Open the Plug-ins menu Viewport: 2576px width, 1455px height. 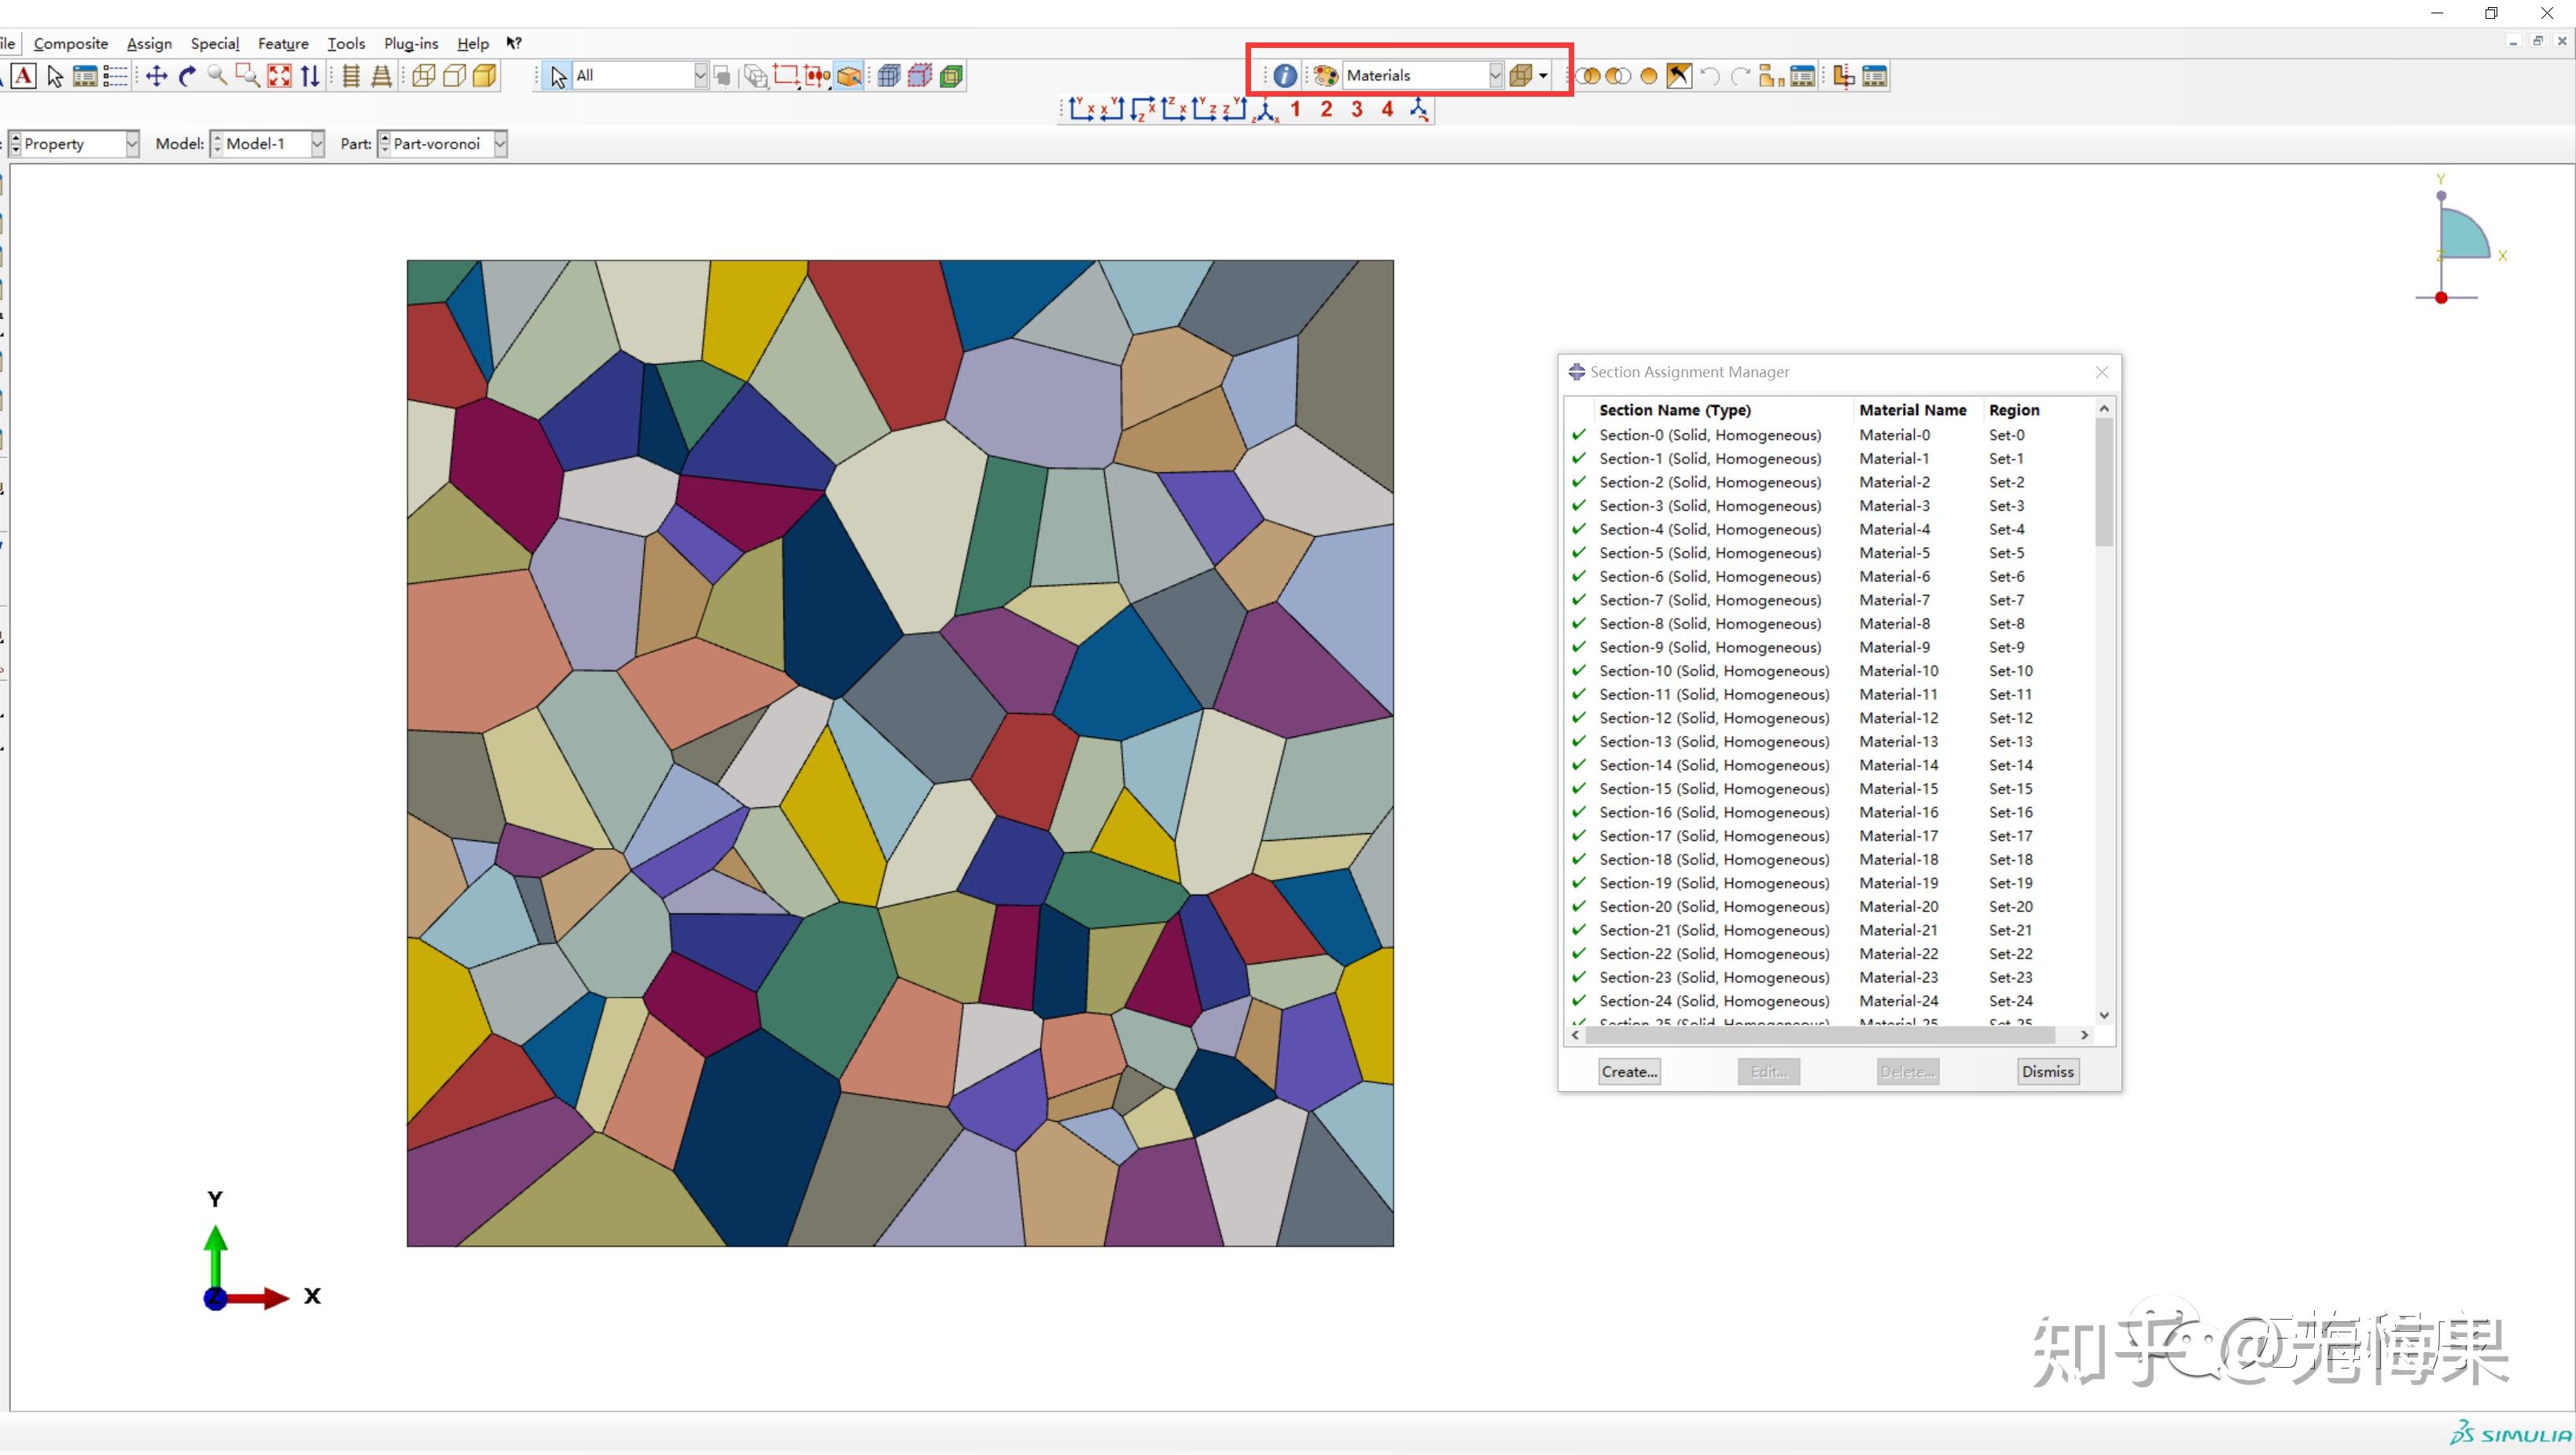pos(411,44)
